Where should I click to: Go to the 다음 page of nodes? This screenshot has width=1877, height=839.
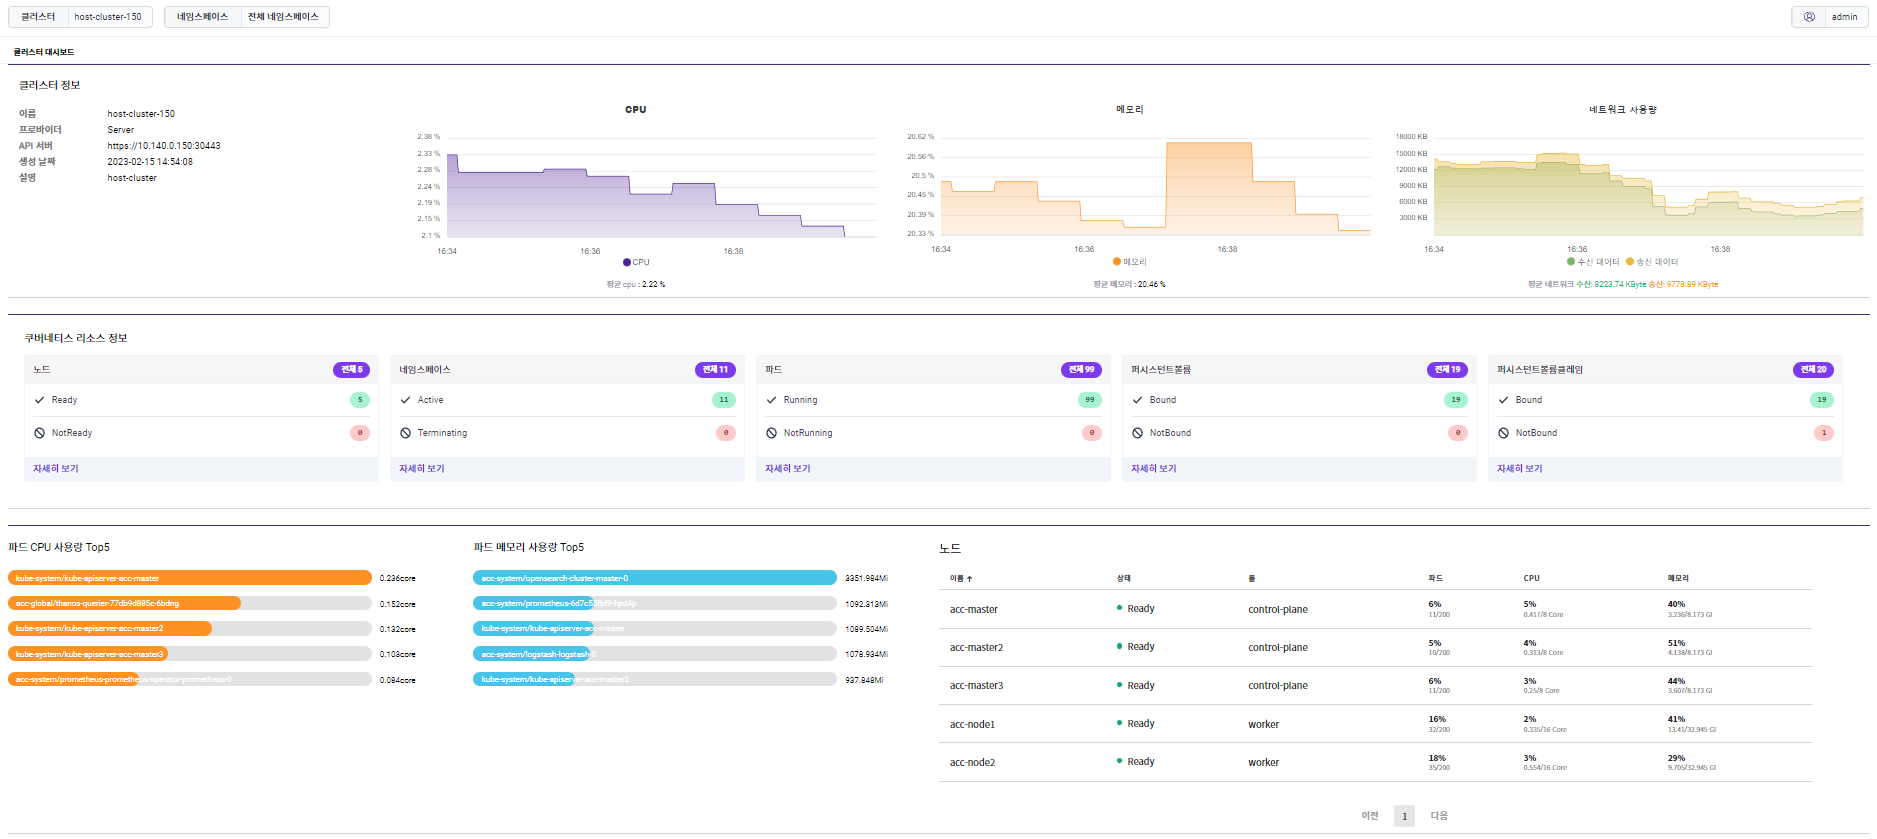coord(1439,816)
